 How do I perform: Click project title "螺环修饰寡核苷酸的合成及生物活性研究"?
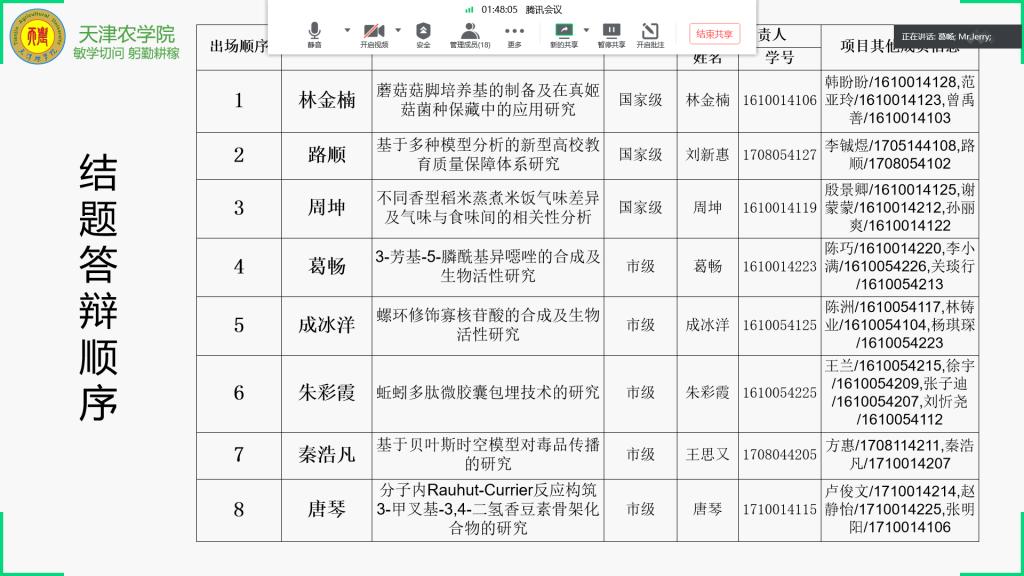coord(488,325)
